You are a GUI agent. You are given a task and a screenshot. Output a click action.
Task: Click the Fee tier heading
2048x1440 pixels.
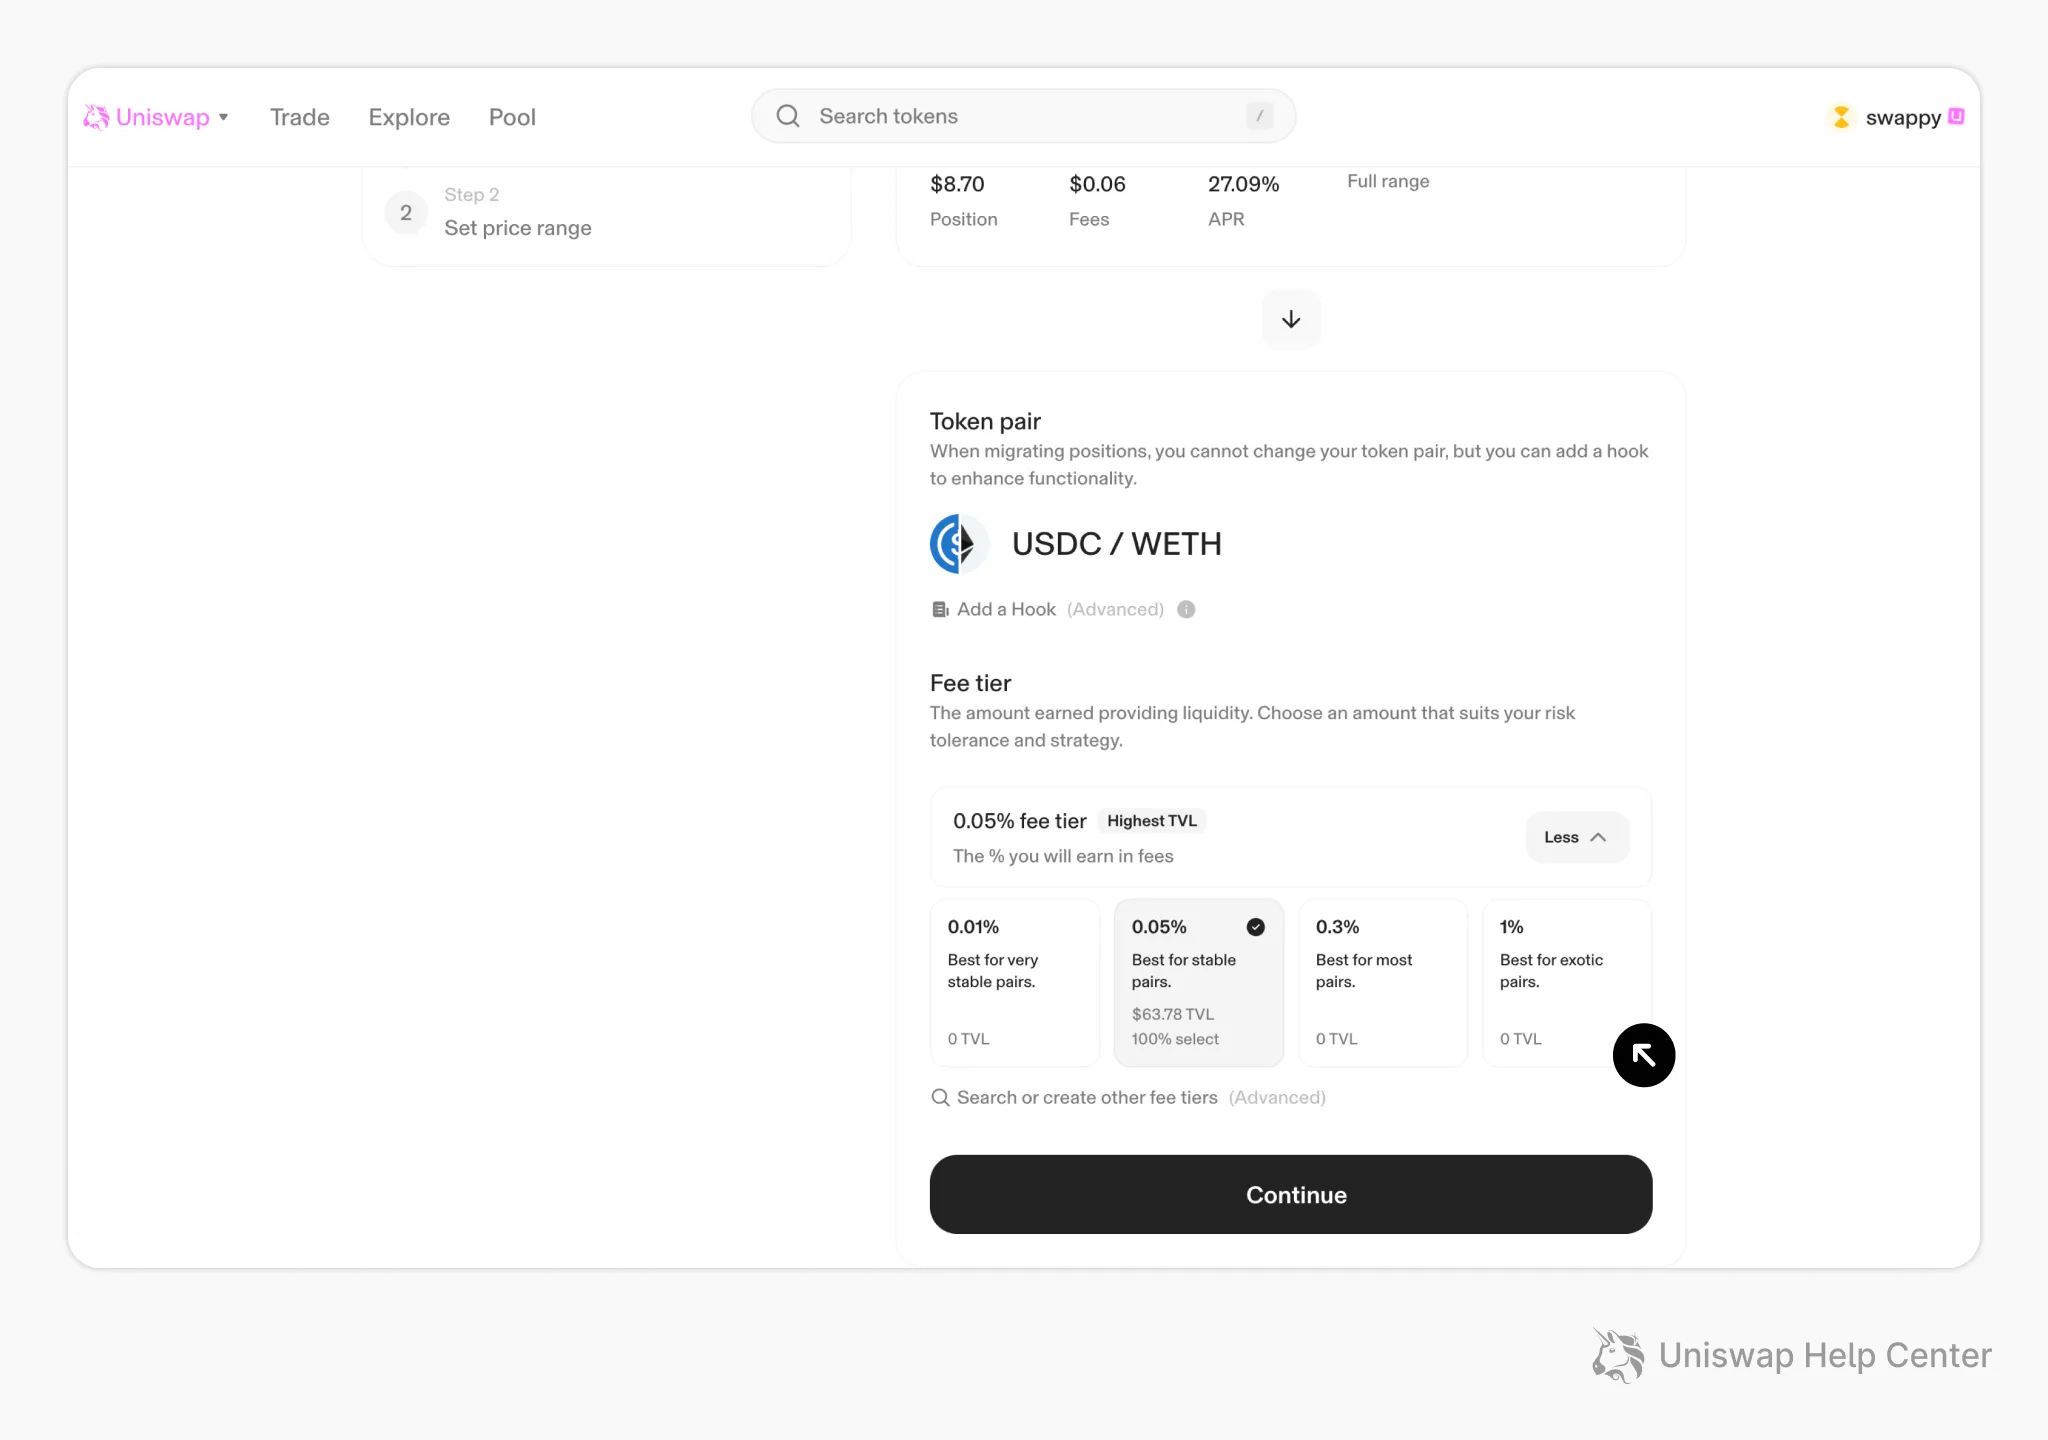(x=970, y=683)
